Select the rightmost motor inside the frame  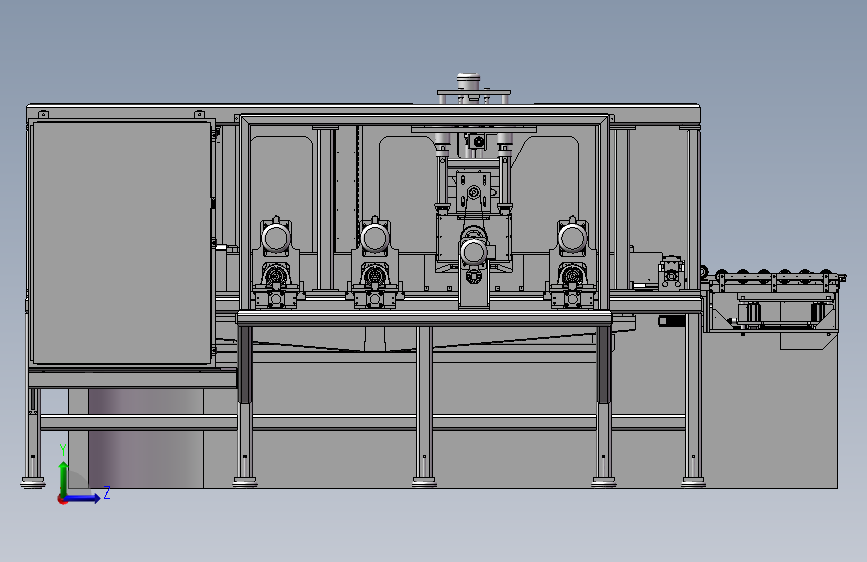point(572,238)
